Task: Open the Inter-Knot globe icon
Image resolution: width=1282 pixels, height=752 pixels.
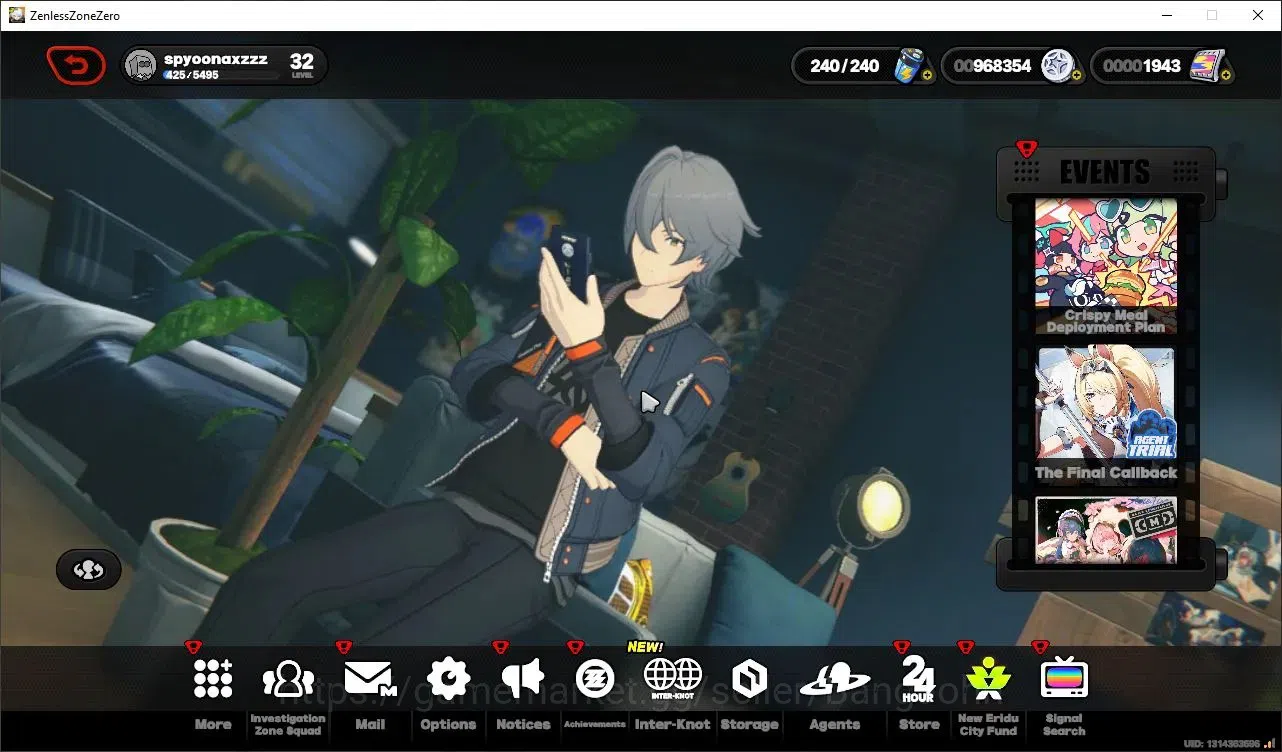Action: coord(672,679)
